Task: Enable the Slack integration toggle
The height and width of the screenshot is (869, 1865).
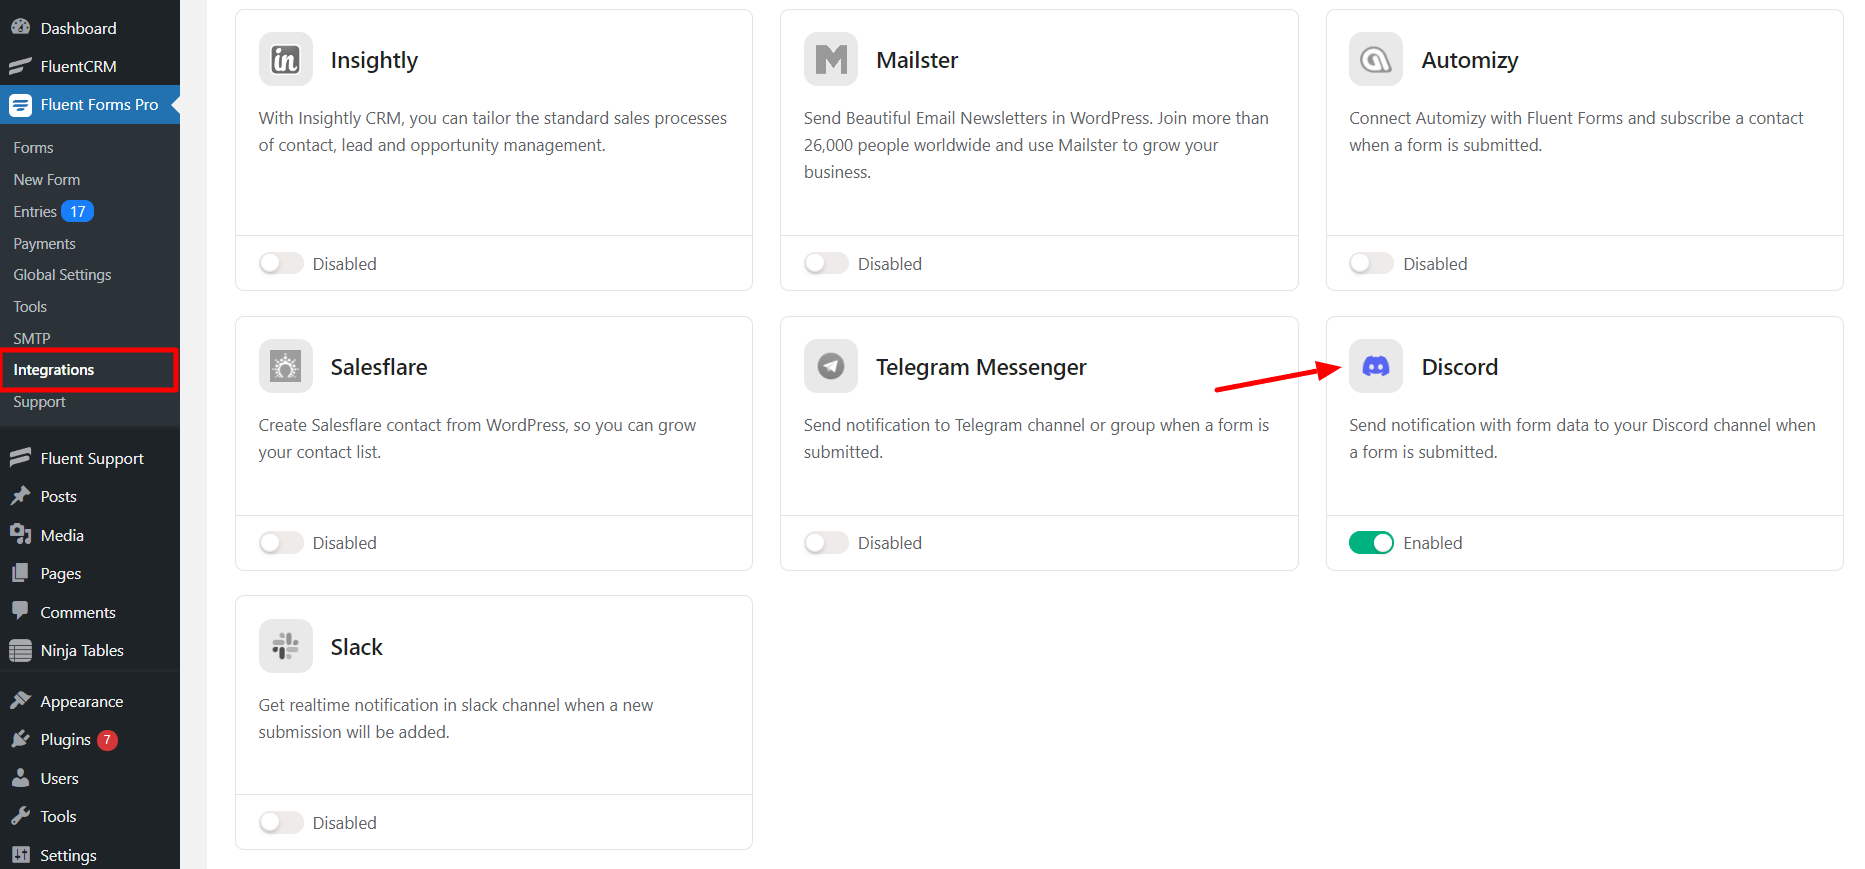Action: tap(280, 823)
